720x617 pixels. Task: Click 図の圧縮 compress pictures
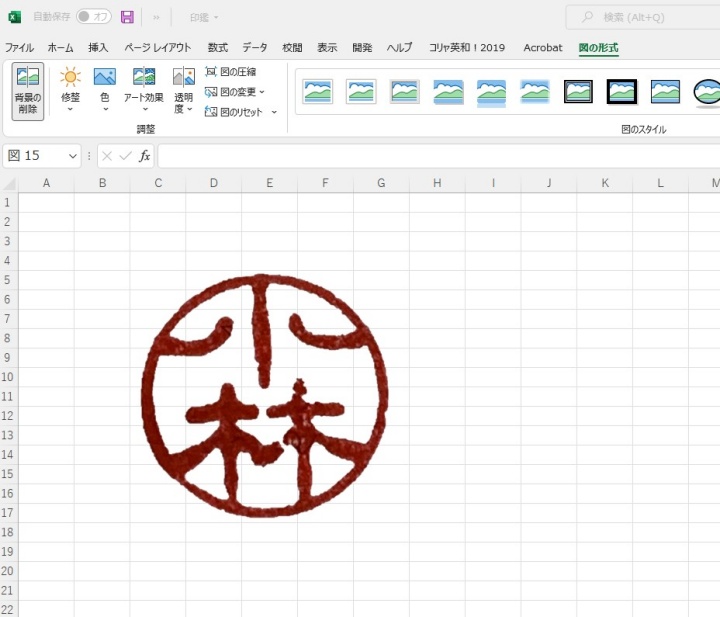click(231, 72)
